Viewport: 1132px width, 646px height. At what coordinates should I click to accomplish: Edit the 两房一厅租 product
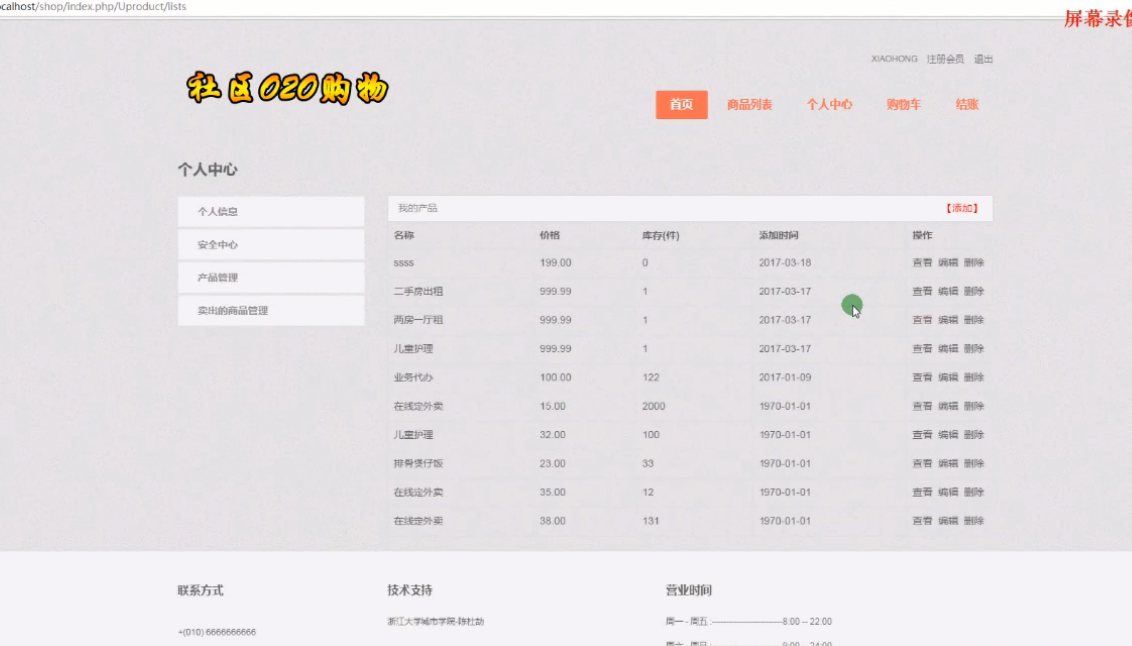tap(948, 320)
